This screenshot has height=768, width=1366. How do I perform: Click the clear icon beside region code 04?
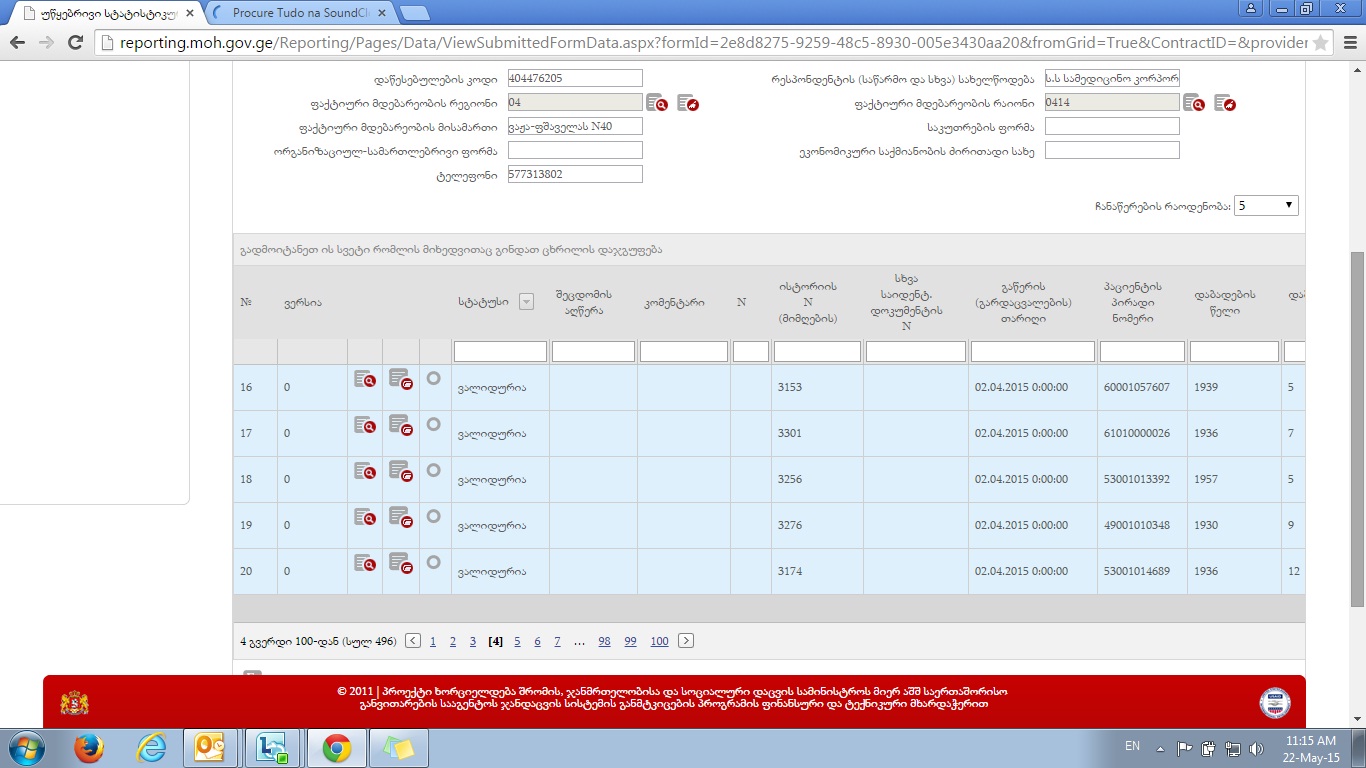click(688, 102)
